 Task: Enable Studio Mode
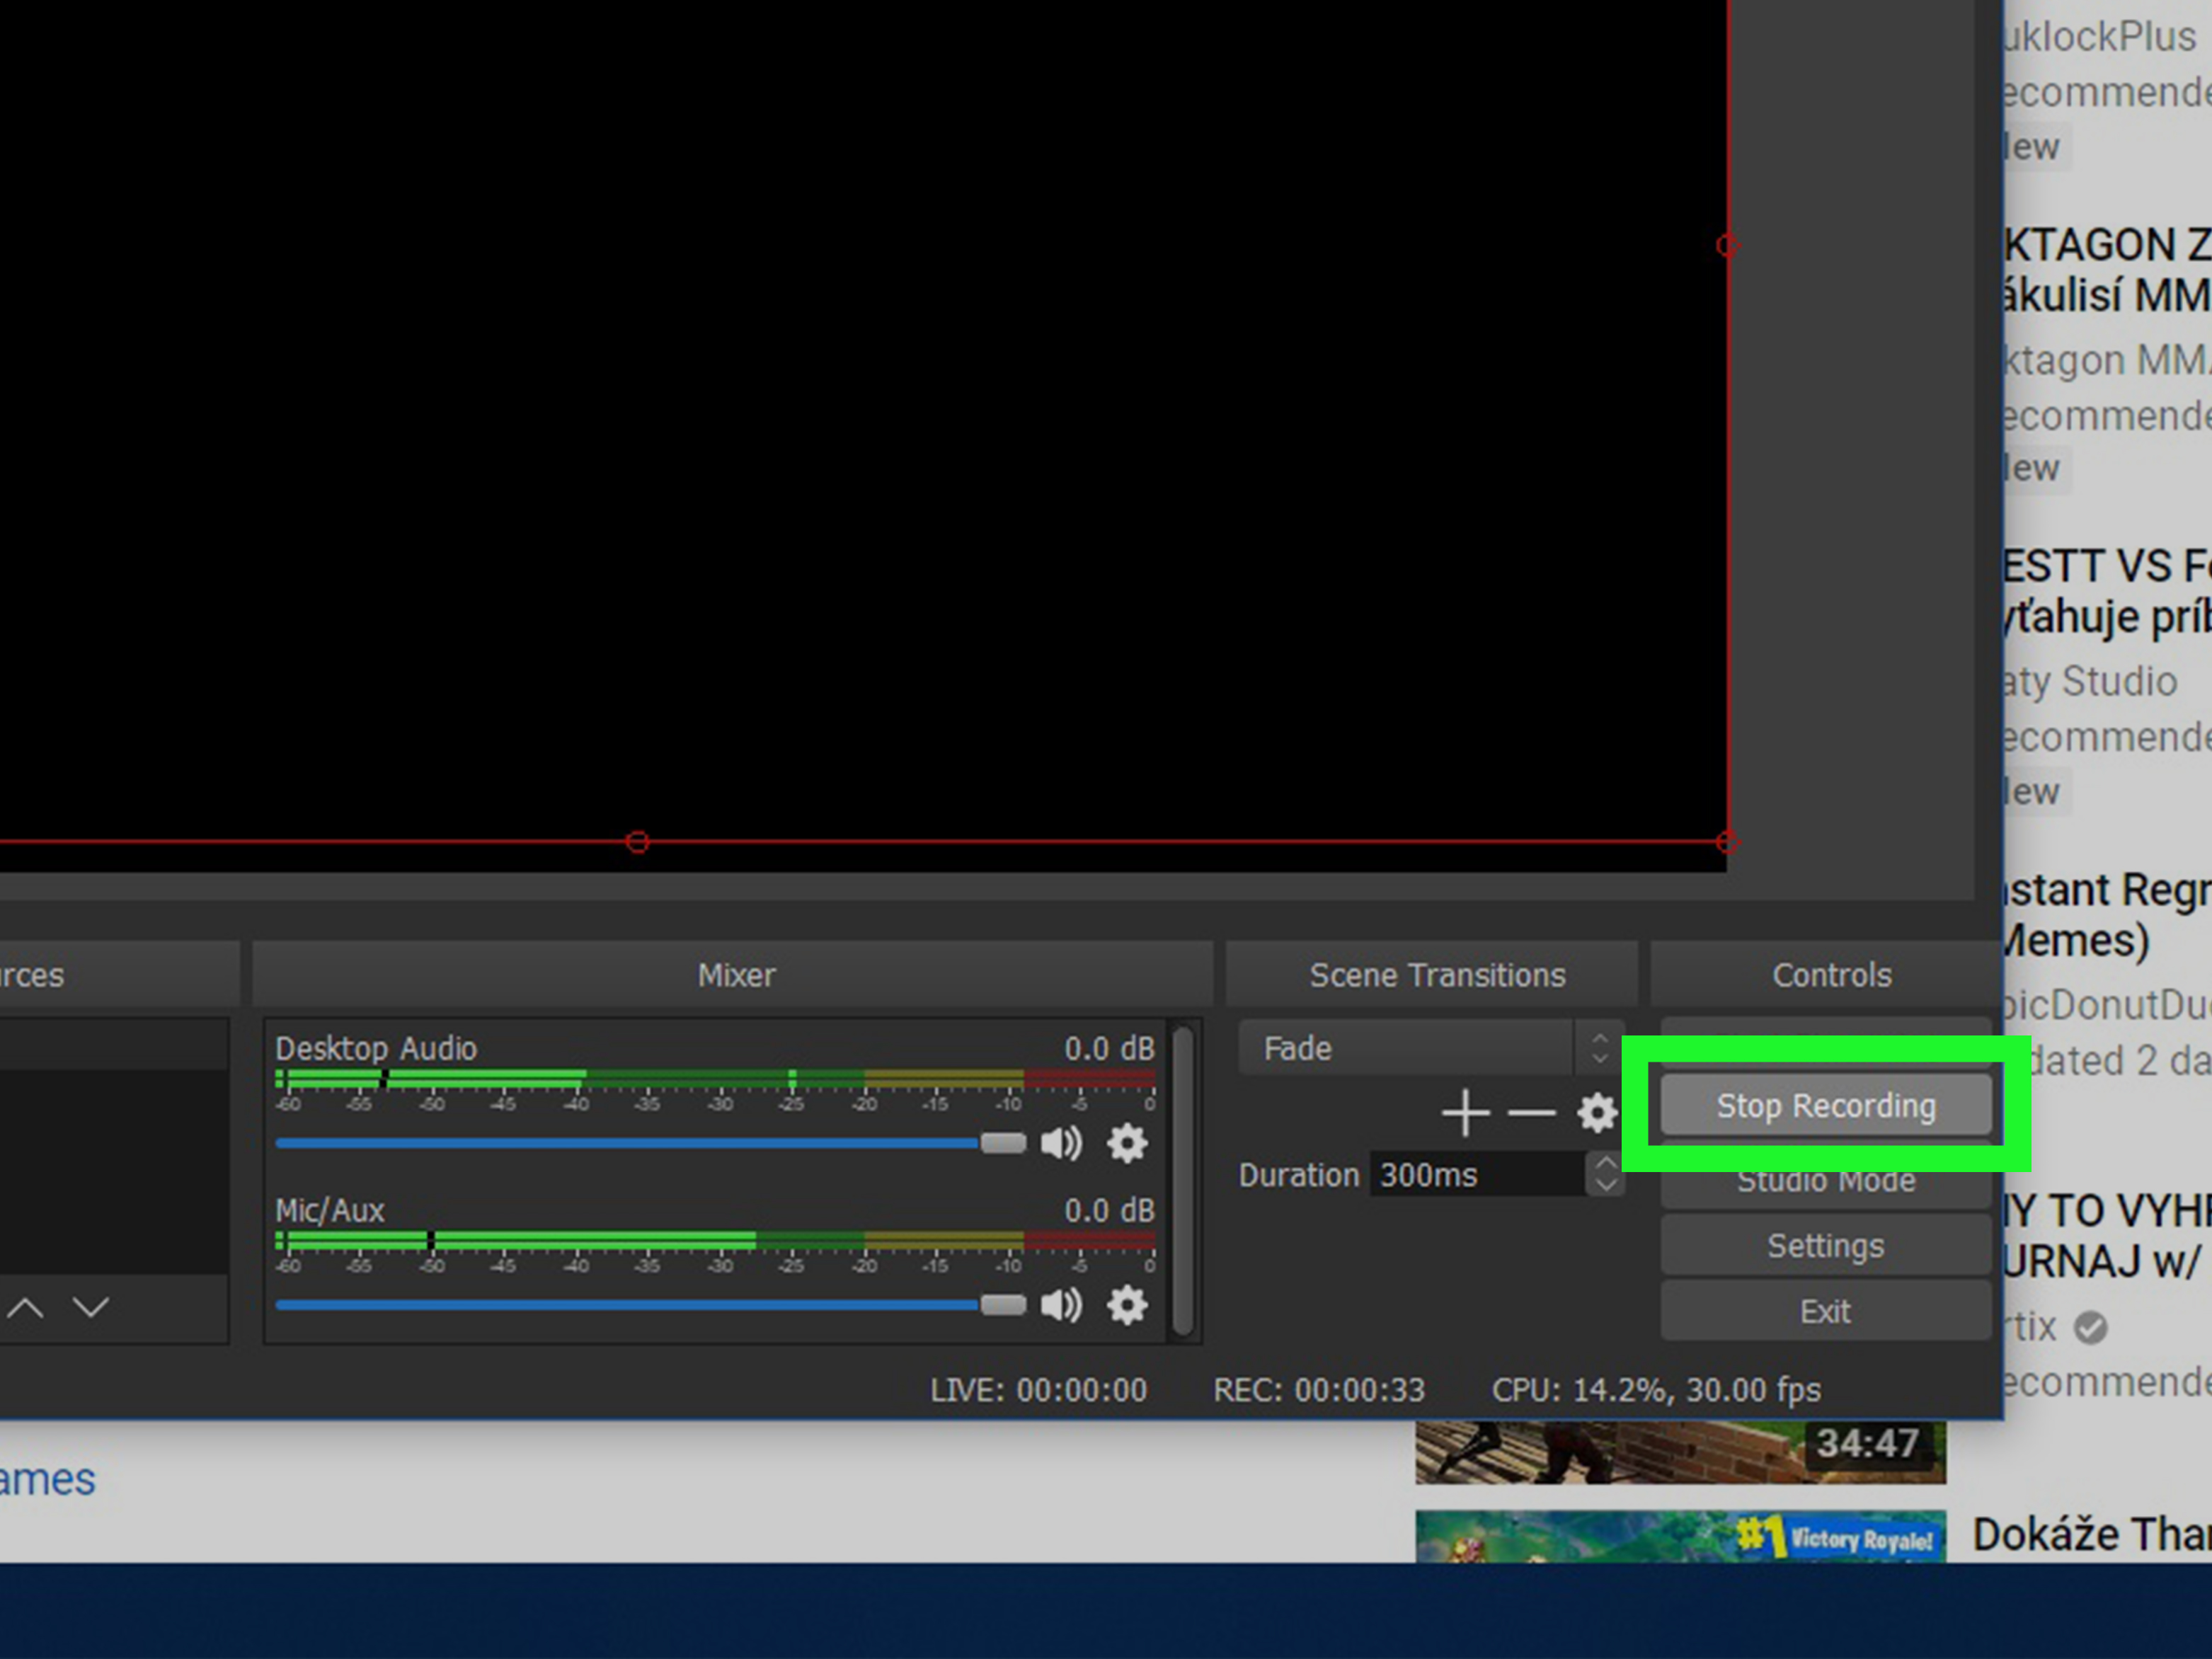[x=1826, y=1181]
